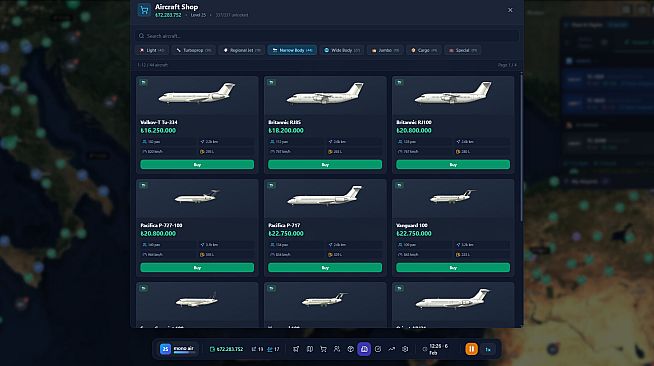Open the Vanguard 100 plane image
Image resolution: width=654 pixels, height=366 pixels.
(453, 196)
